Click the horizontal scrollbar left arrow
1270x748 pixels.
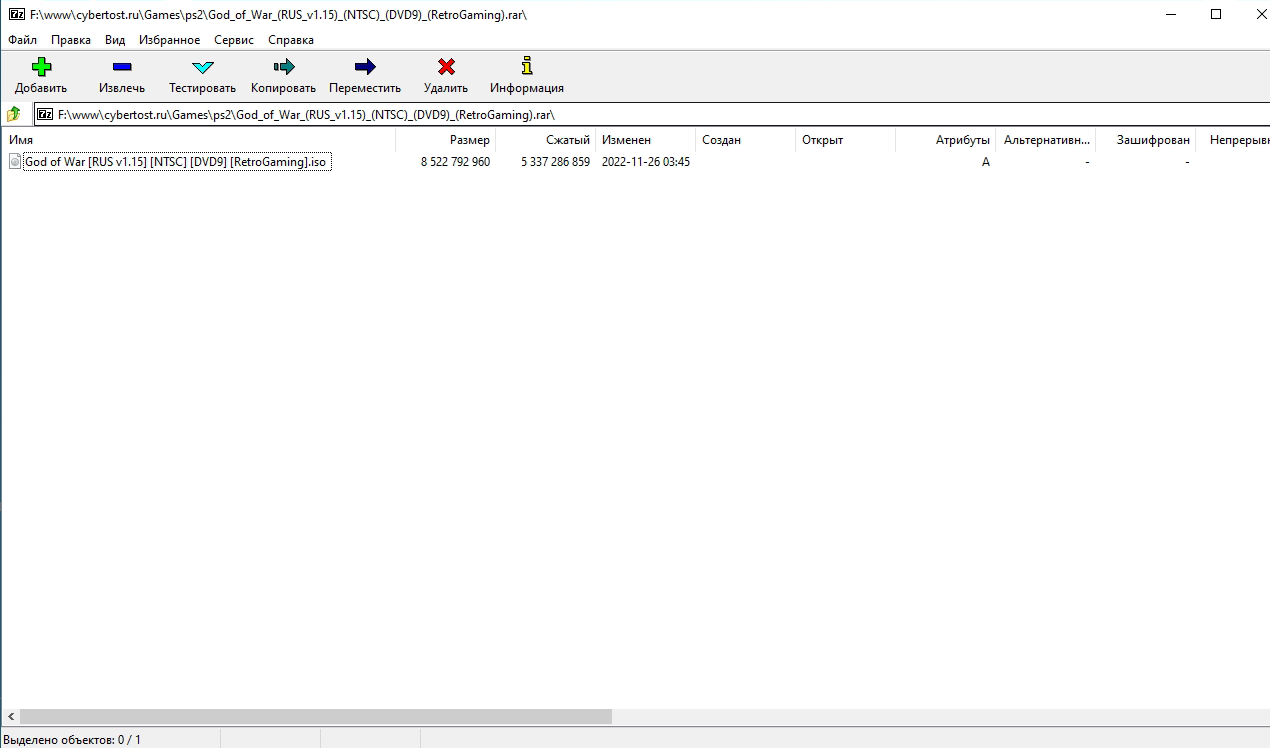click(x=11, y=717)
